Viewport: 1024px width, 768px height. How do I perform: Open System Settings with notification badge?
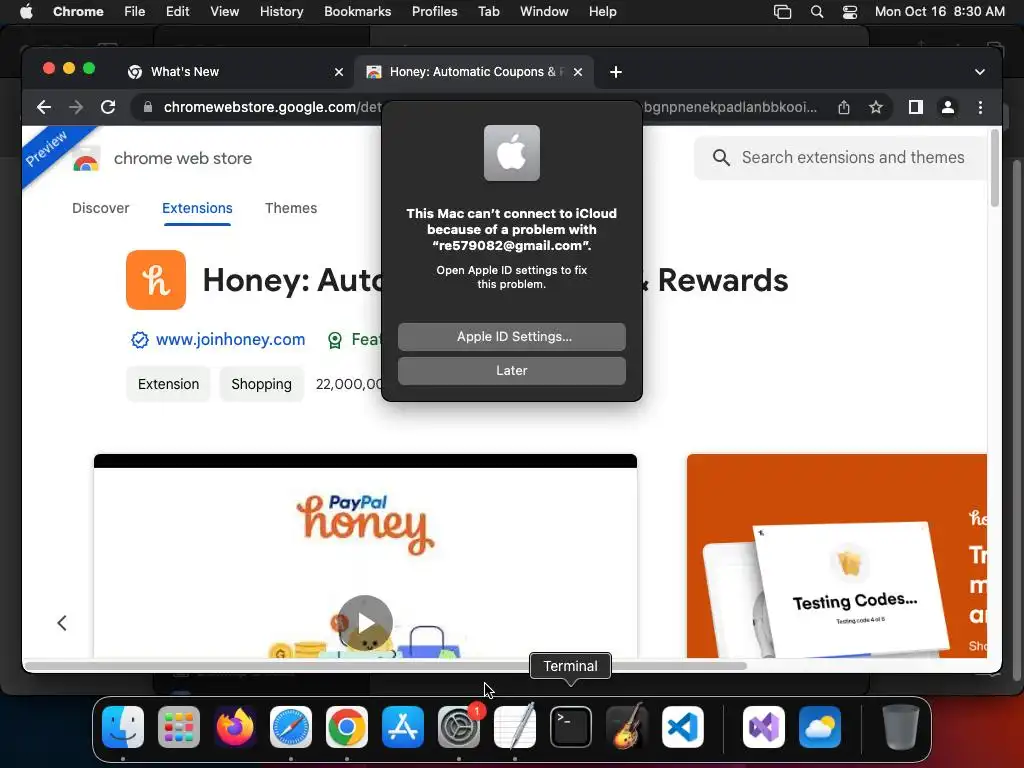click(458, 727)
